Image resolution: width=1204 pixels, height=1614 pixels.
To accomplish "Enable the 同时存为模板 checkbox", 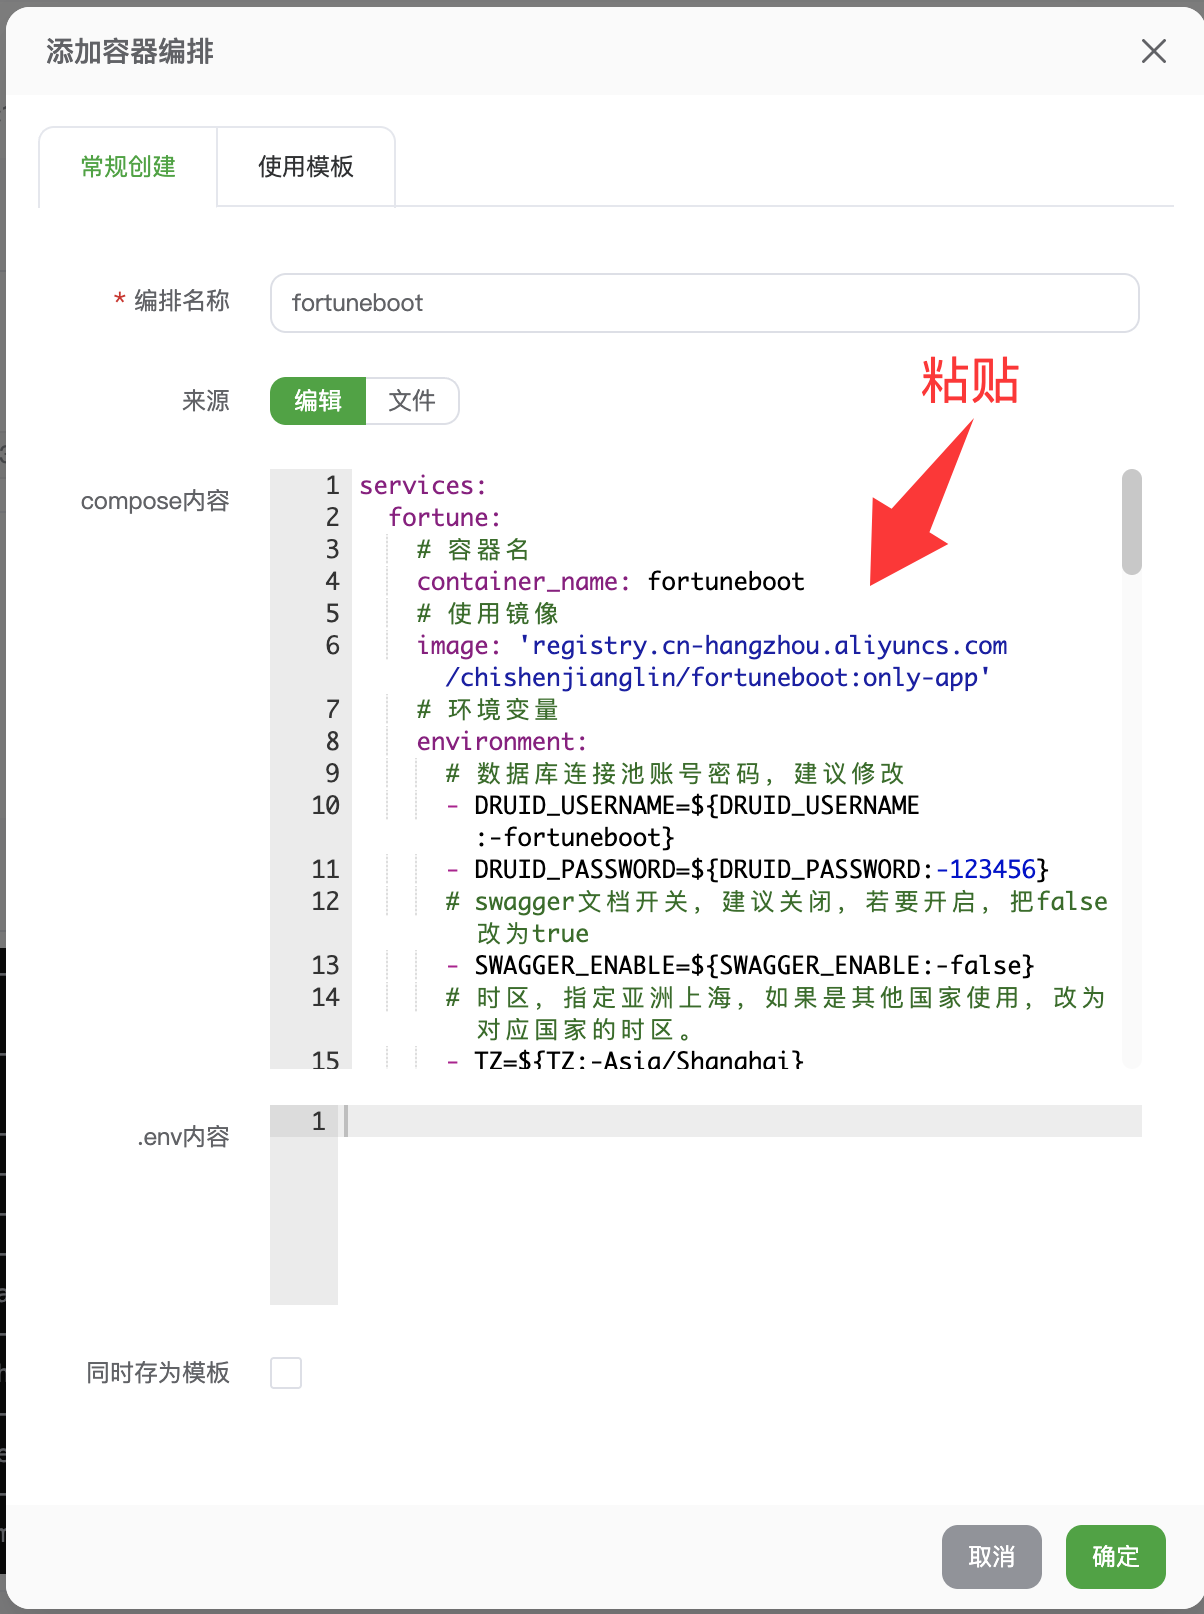I will (286, 1373).
